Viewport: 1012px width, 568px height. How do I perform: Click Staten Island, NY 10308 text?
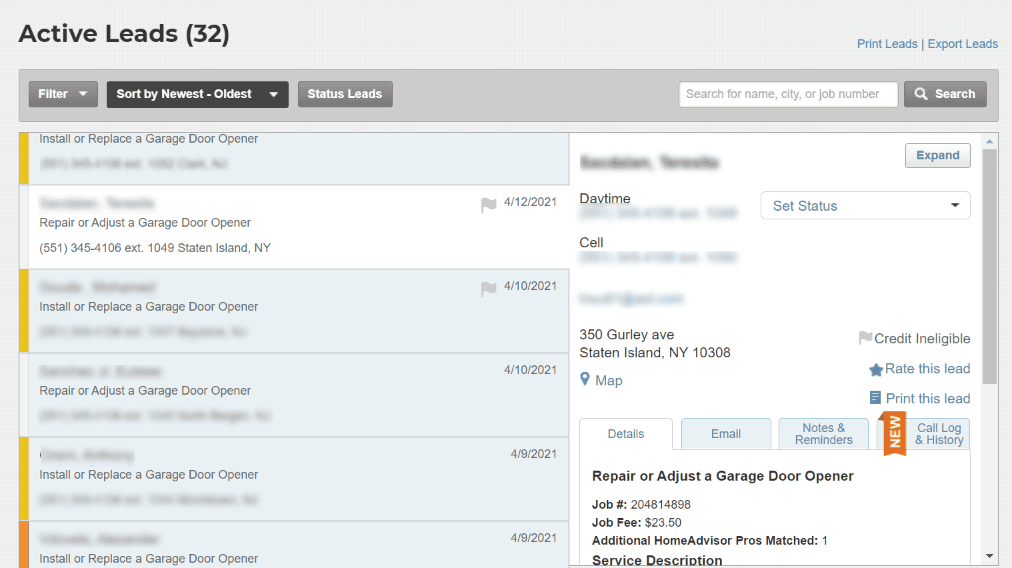(655, 352)
